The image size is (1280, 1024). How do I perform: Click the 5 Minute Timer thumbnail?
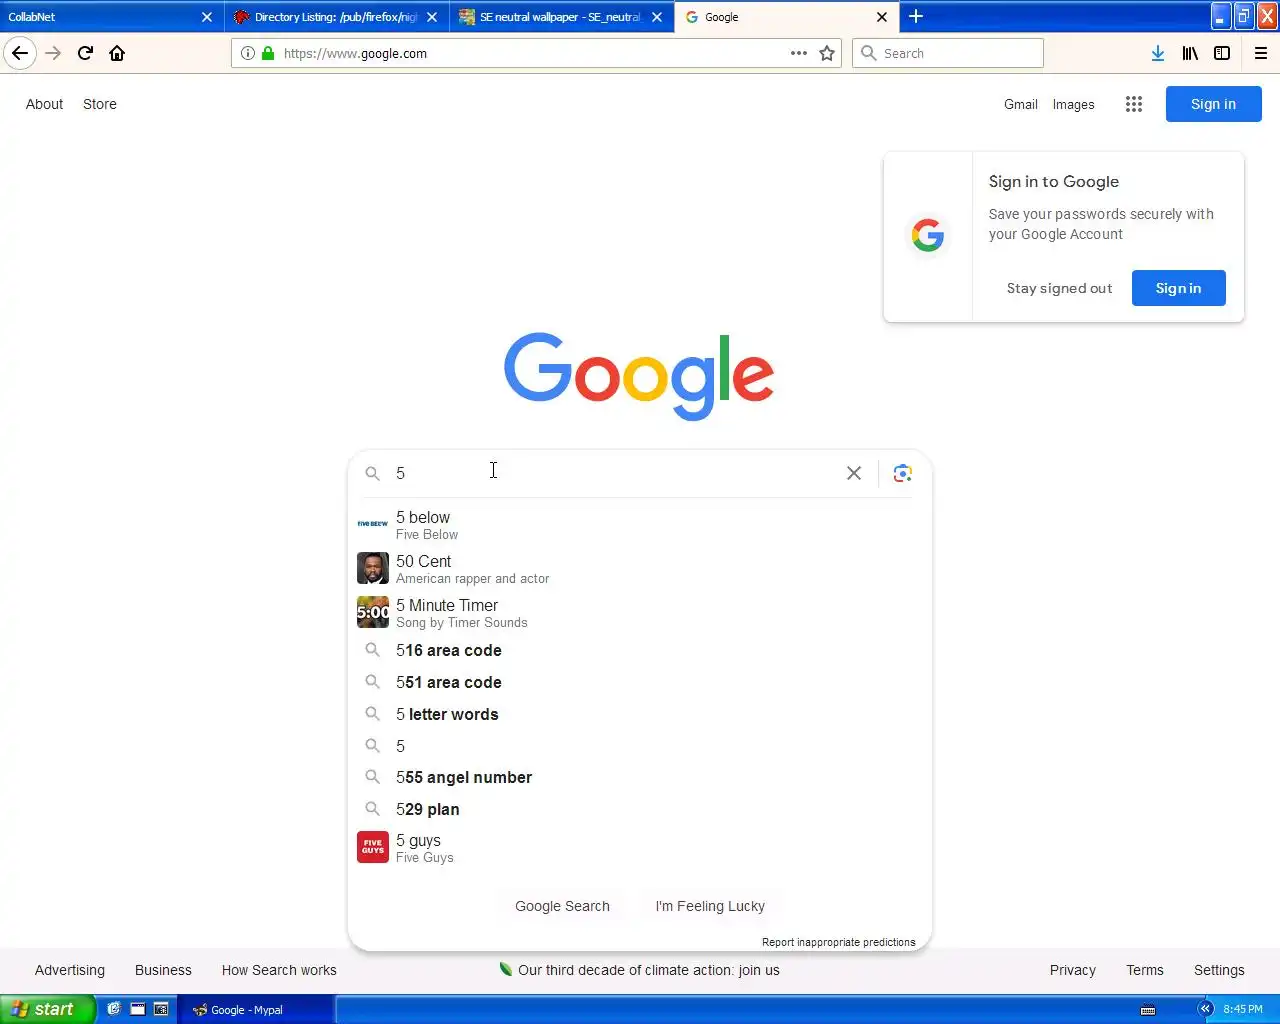373,612
